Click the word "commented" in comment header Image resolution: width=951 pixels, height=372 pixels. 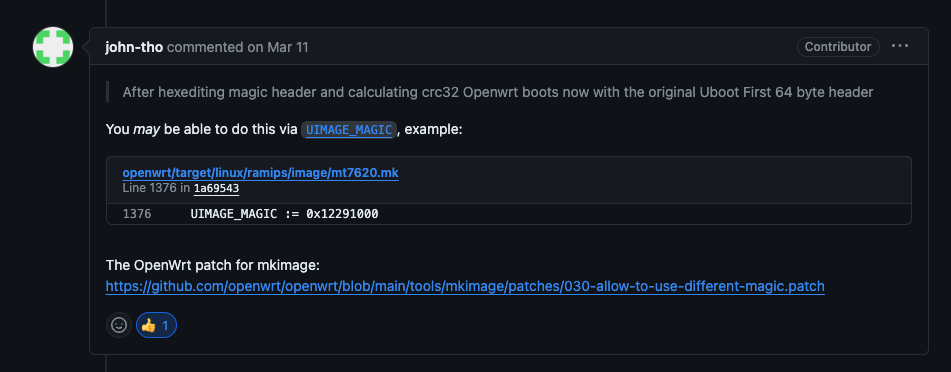point(205,47)
